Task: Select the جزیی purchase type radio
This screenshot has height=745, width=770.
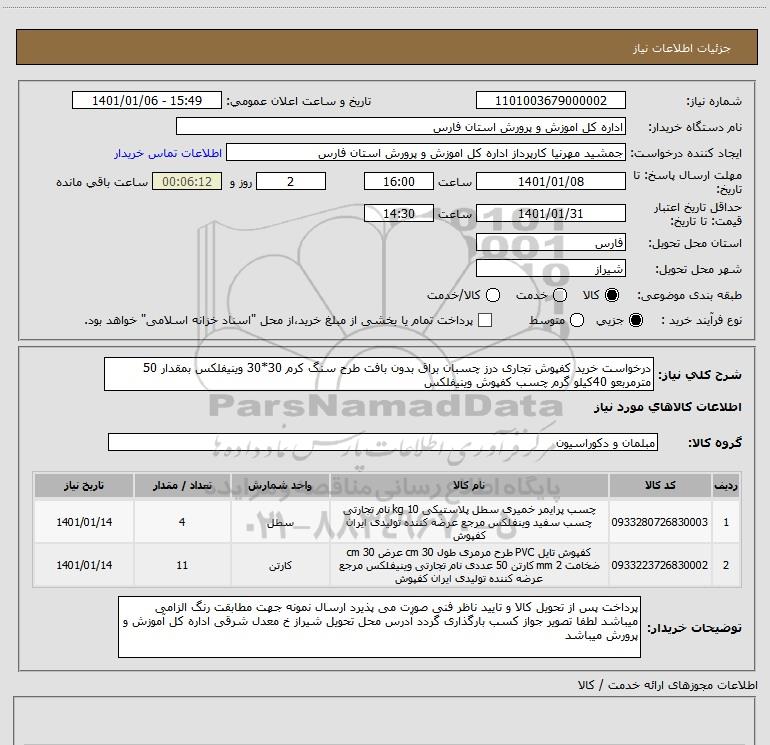Action: point(635,321)
